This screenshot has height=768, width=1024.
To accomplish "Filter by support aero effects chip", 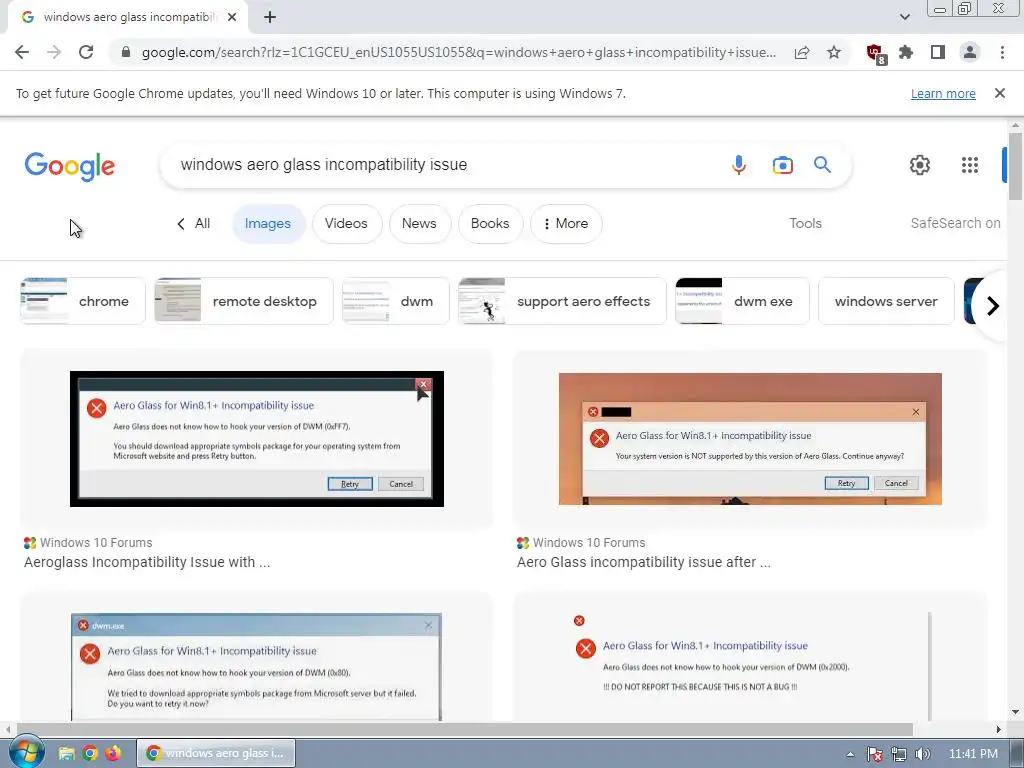I will coord(562,301).
